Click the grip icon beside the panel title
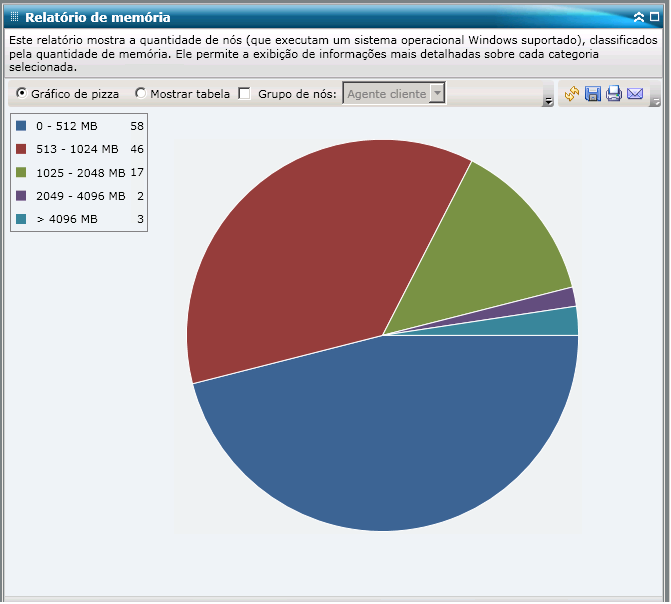The height and width of the screenshot is (604, 671). pos(14,17)
